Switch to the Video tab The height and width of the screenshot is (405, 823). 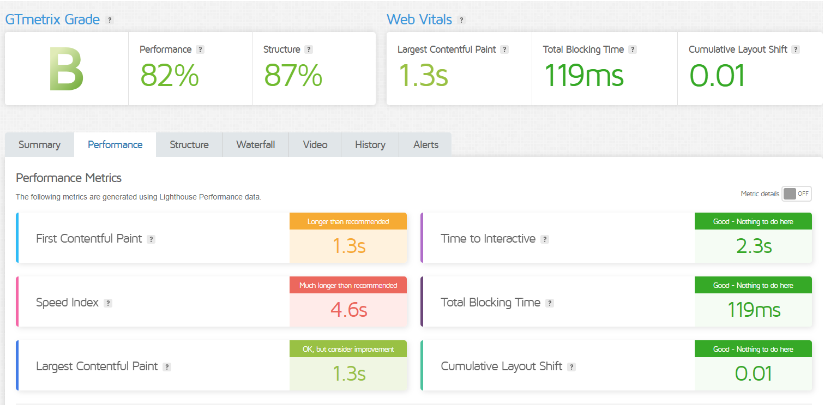tap(315, 145)
